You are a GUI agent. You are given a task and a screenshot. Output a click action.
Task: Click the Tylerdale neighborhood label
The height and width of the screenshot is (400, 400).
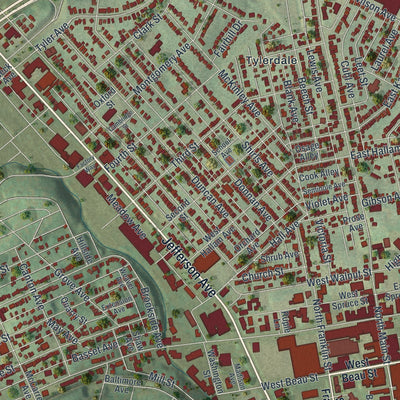click(x=272, y=60)
